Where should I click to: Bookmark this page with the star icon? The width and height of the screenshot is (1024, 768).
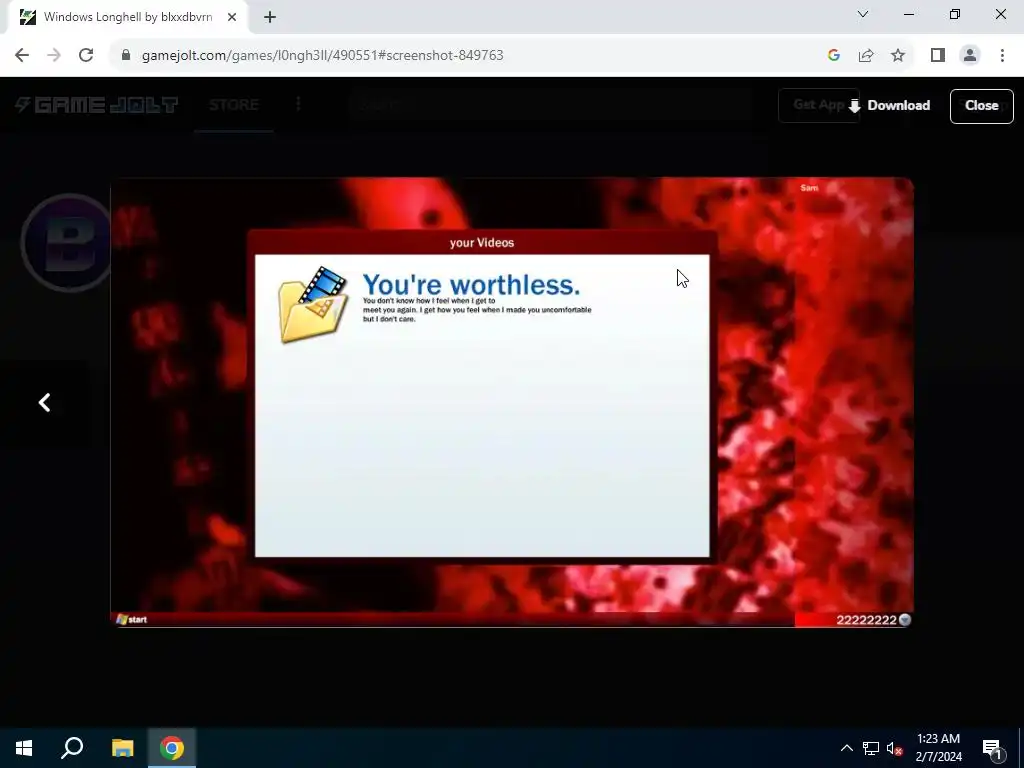[898, 56]
